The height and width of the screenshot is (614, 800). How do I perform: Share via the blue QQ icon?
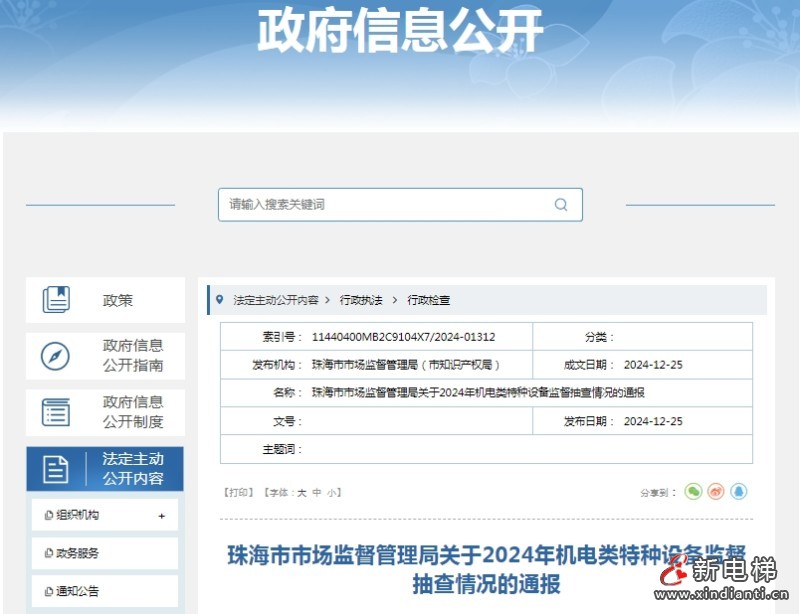point(738,492)
